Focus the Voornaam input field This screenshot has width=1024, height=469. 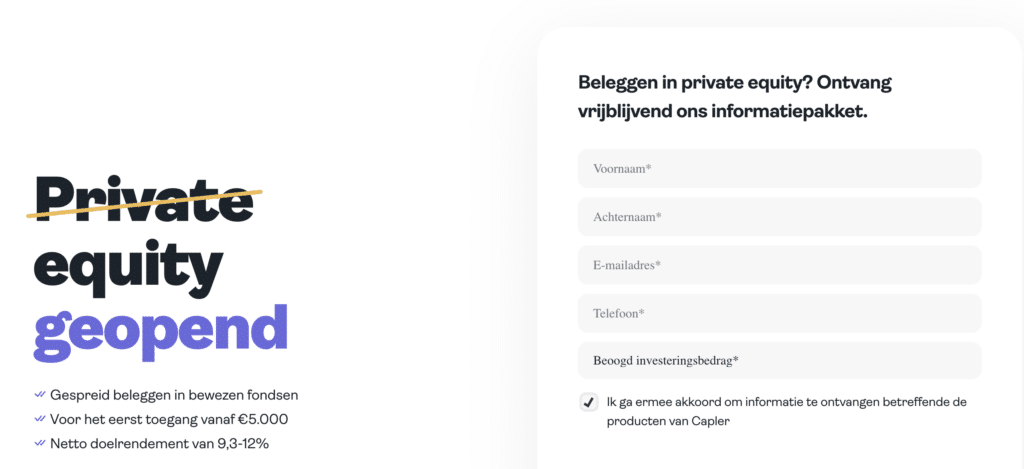[x=779, y=169]
